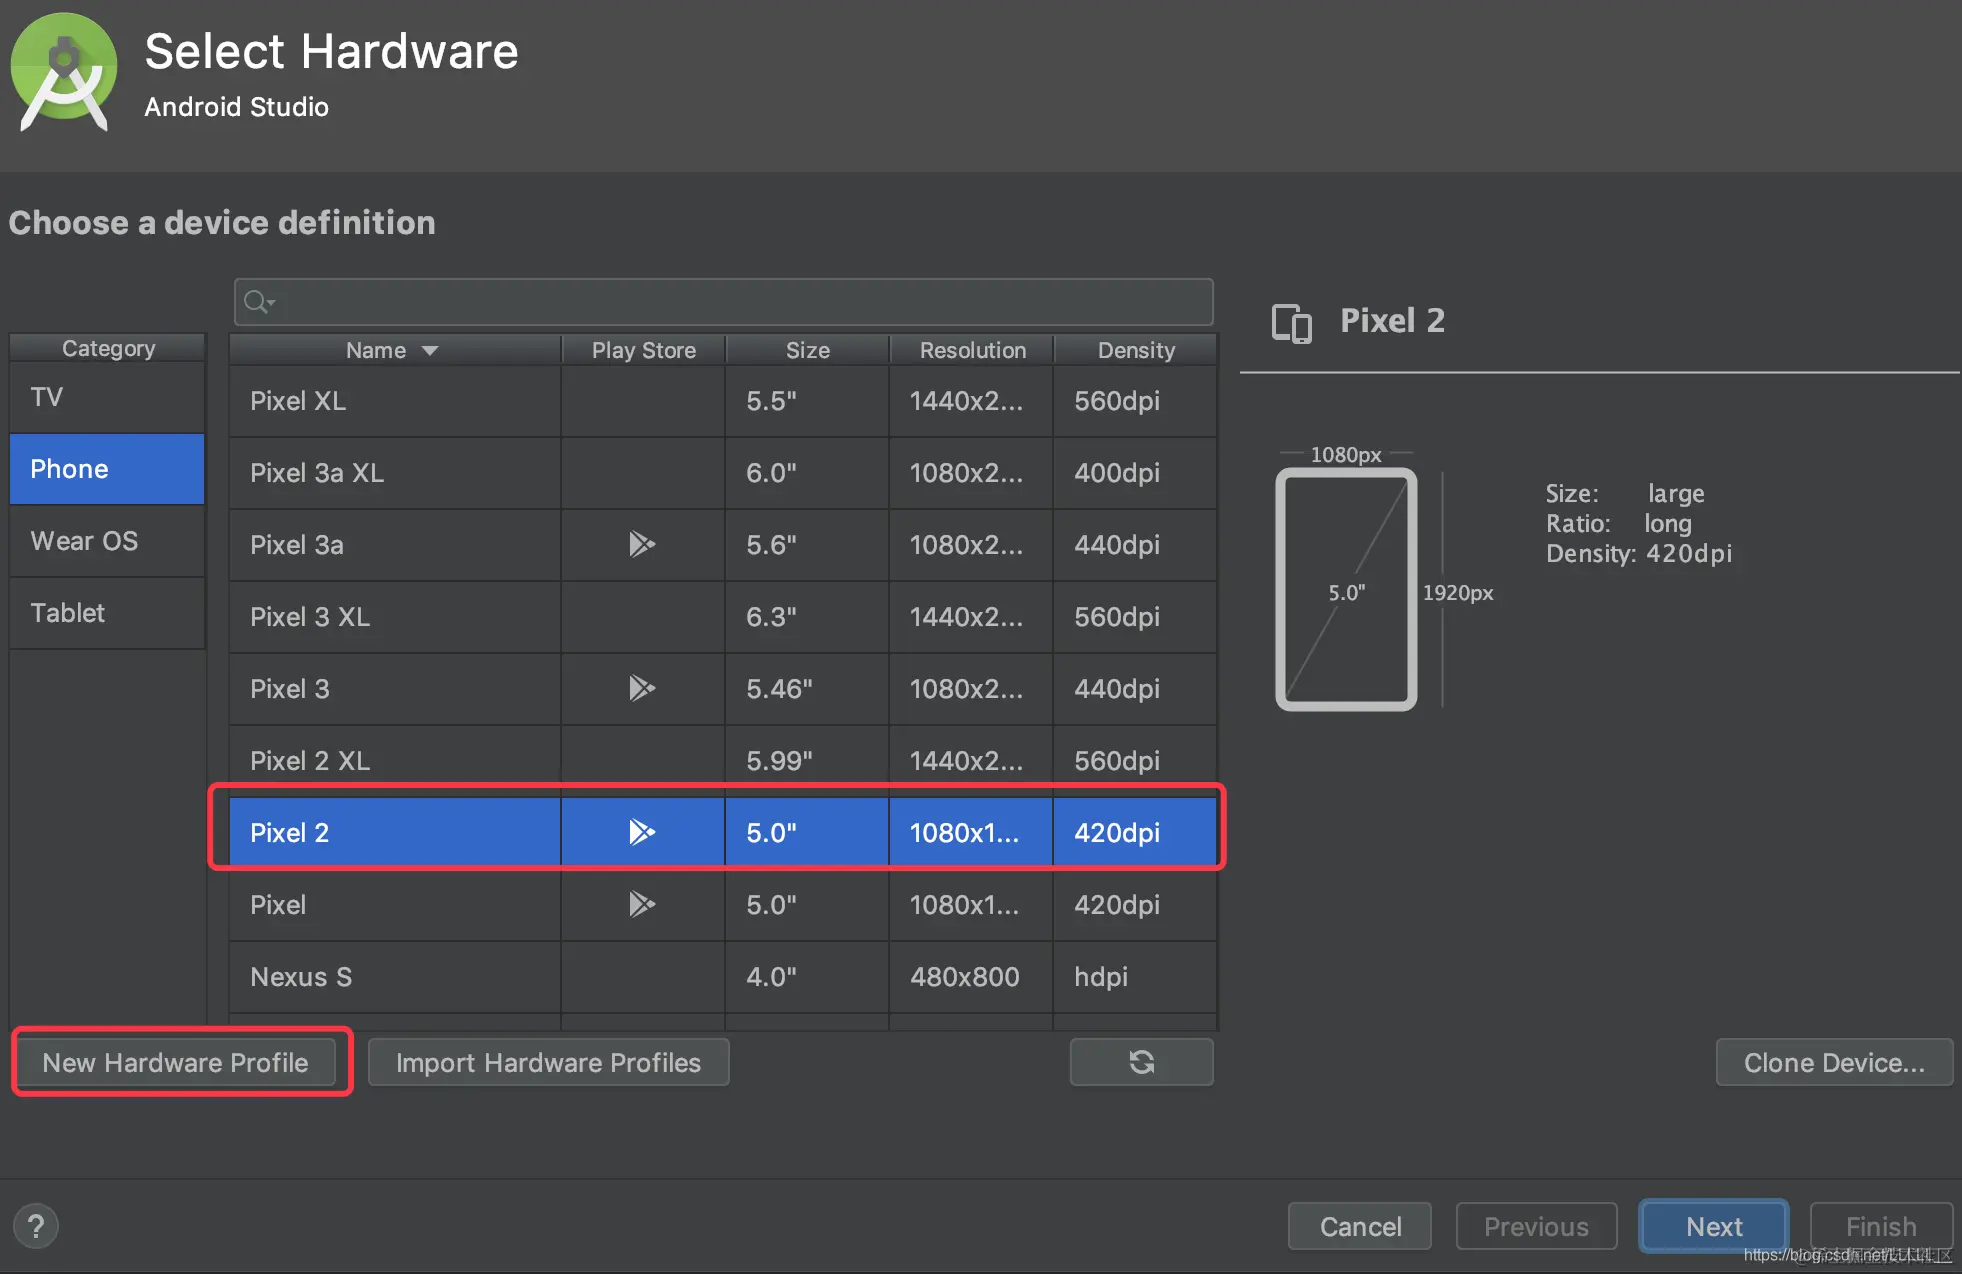Image resolution: width=1962 pixels, height=1274 pixels.
Task: Focus the device search input field
Action: [x=740, y=302]
